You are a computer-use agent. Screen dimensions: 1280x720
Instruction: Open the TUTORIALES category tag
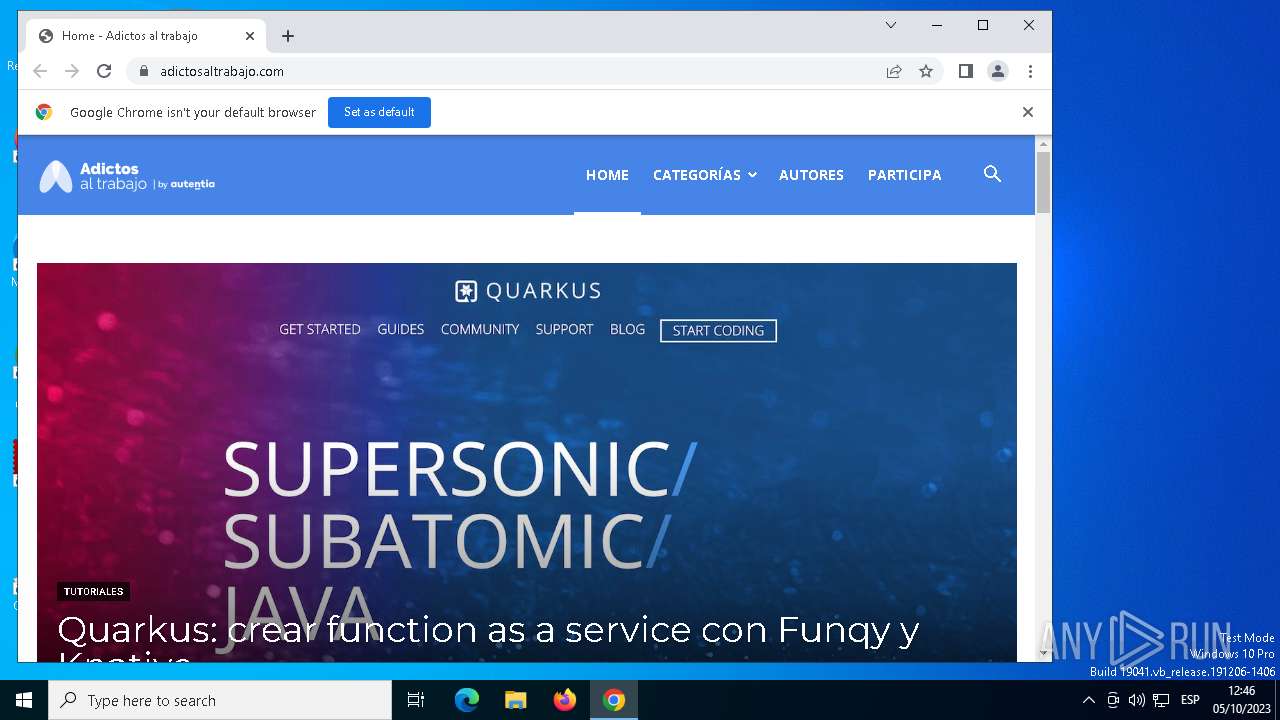[94, 592]
